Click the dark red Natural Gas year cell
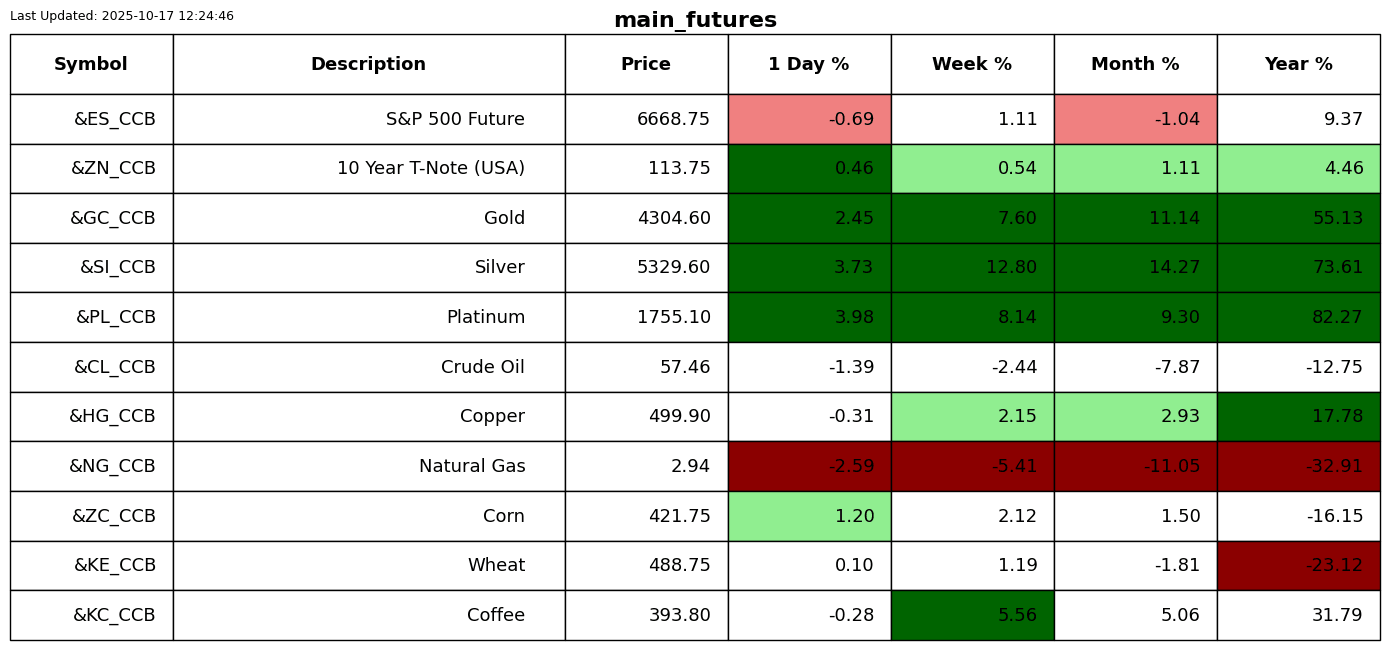 1298,466
